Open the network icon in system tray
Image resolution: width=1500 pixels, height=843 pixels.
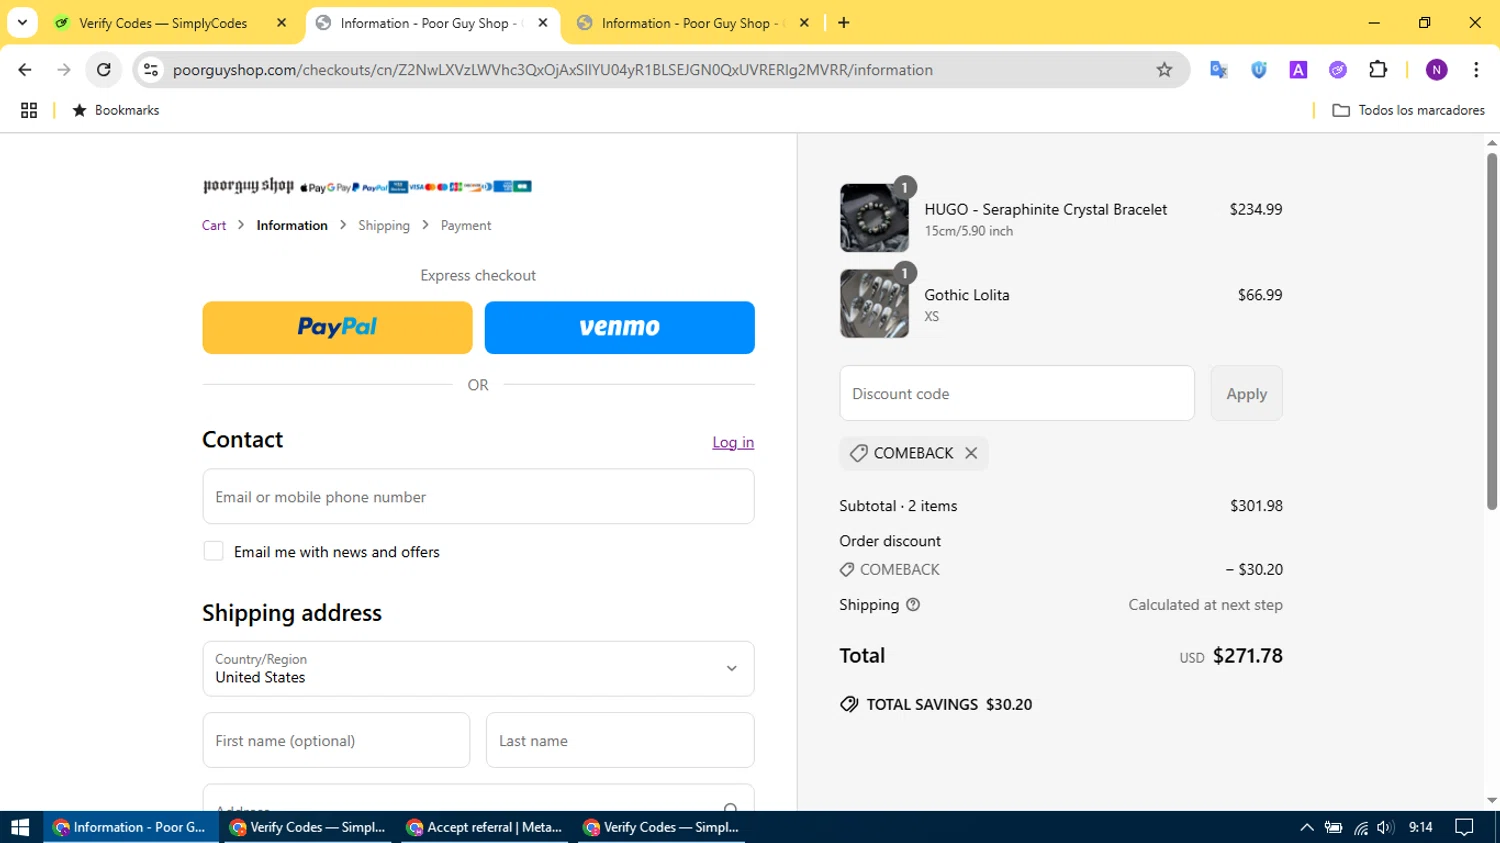coord(1361,827)
